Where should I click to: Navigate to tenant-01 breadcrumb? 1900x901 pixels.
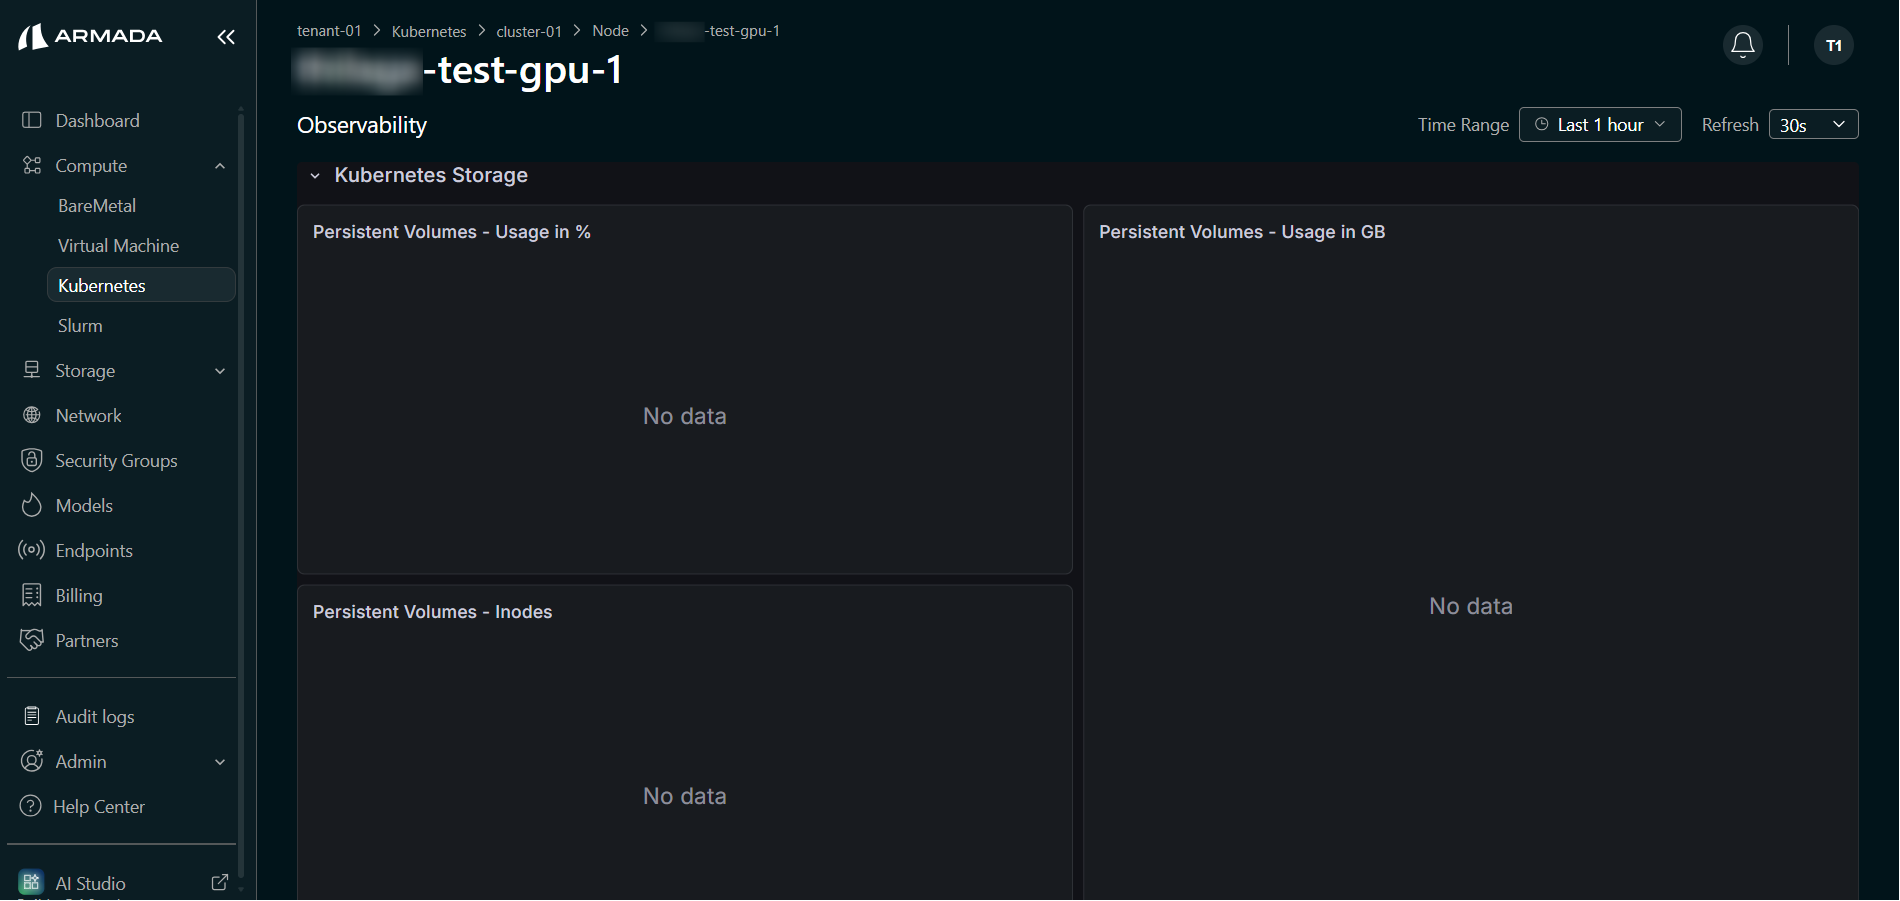(329, 31)
